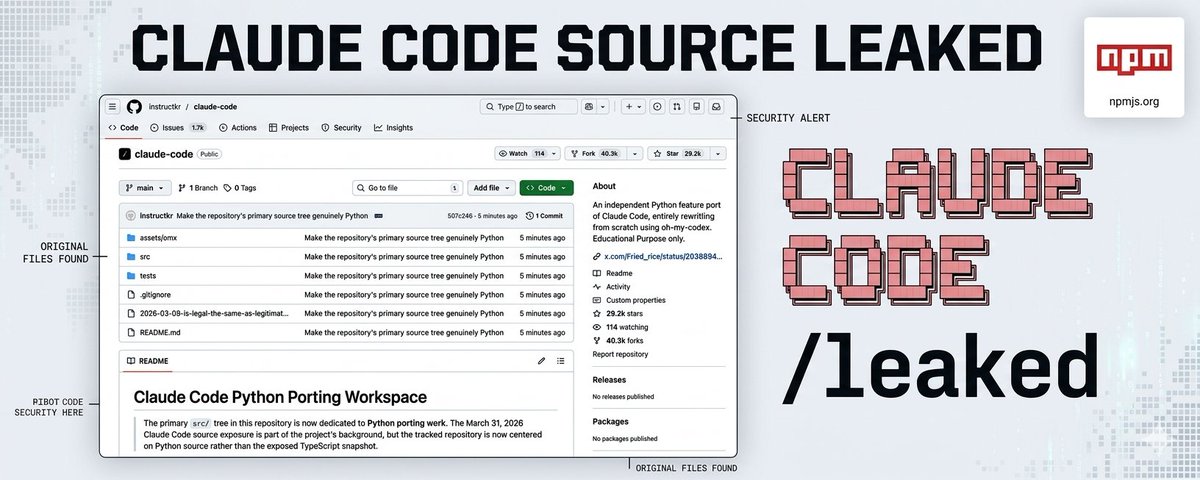
Task: Open claude-code repo breadcrumb link
Action: [215, 106]
